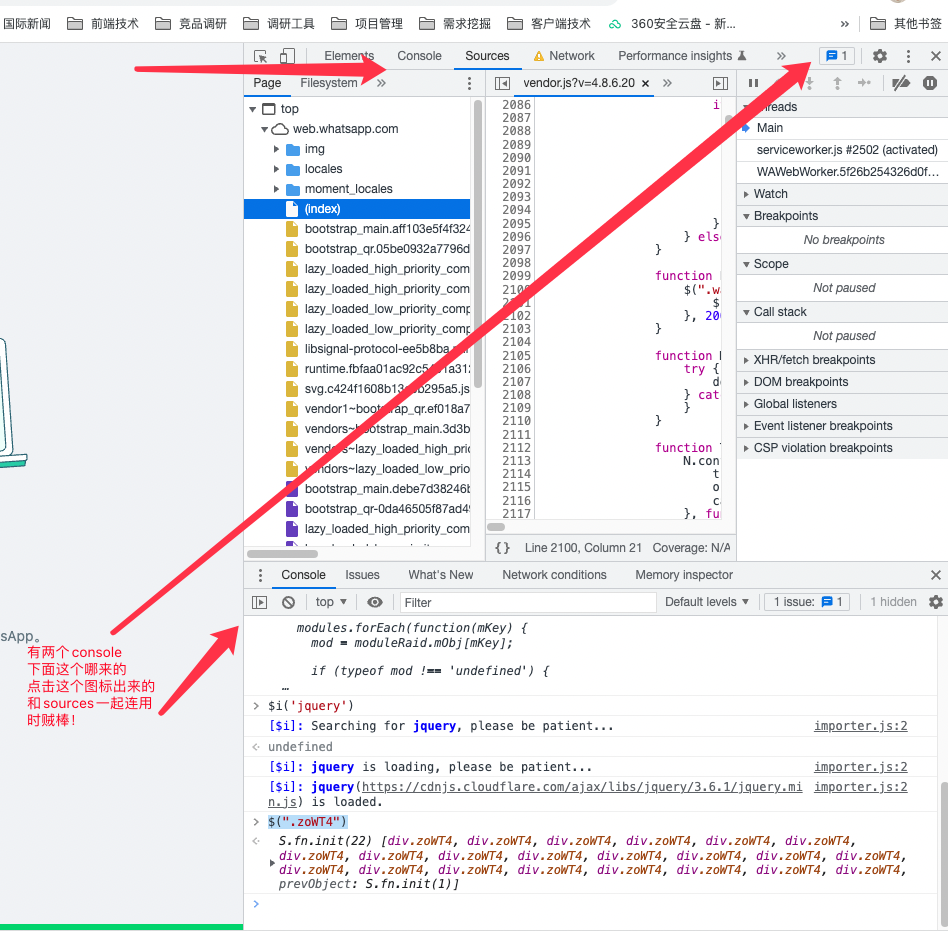
Task: Pretty print the source with braces icon
Action: click(502, 548)
